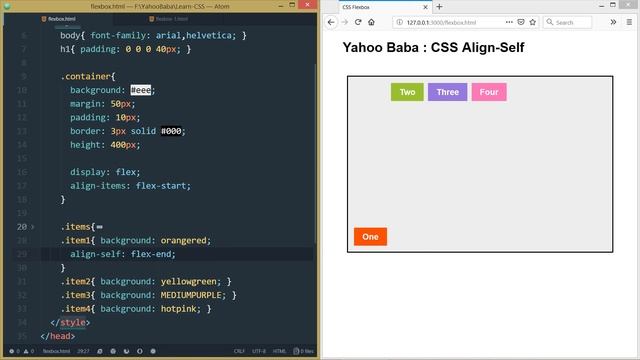Click the purple Three box

(447, 92)
